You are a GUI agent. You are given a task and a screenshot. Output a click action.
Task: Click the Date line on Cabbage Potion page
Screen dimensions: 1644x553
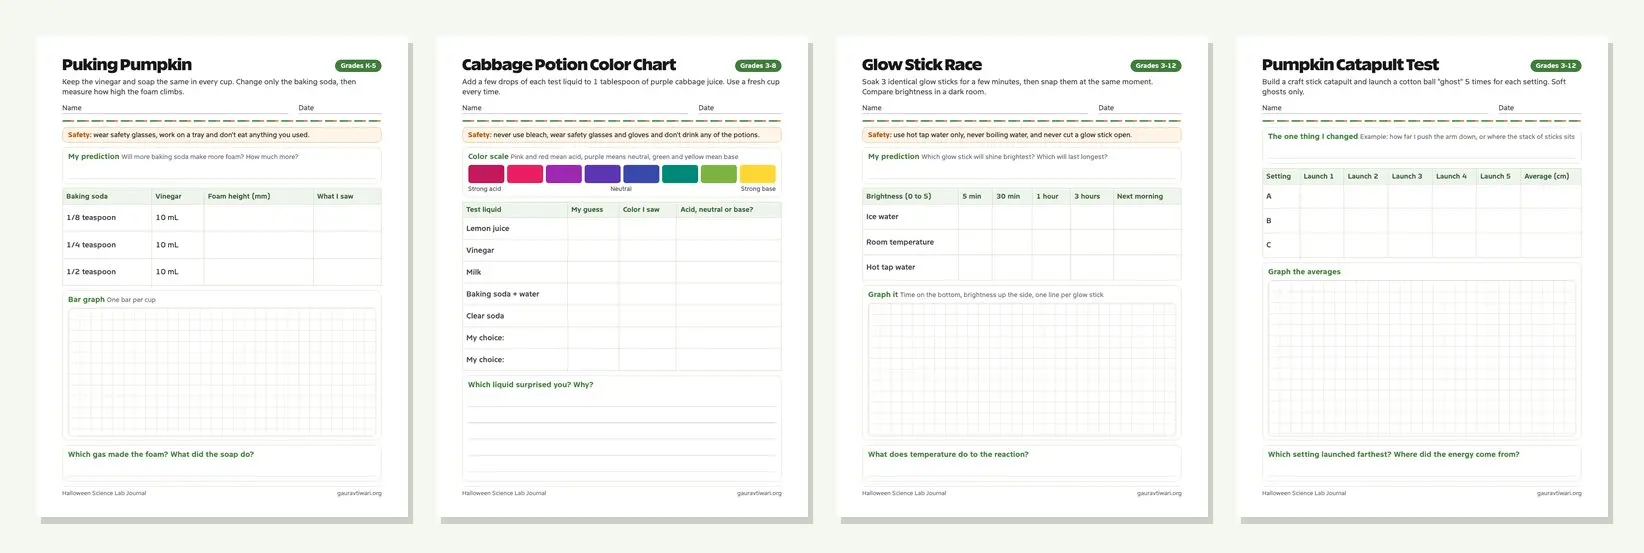(740, 109)
